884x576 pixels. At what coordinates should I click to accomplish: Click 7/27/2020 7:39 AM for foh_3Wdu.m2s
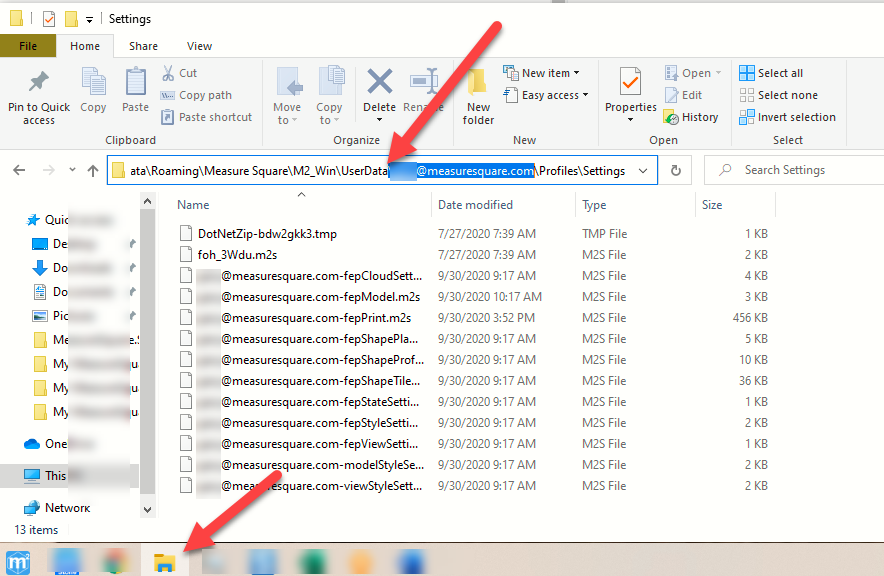point(487,255)
